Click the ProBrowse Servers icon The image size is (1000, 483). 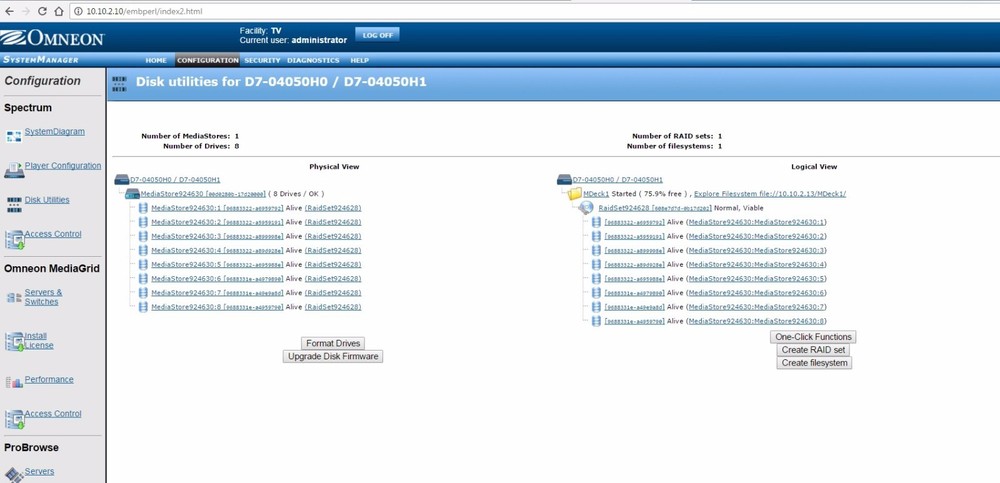(x=14, y=475)
